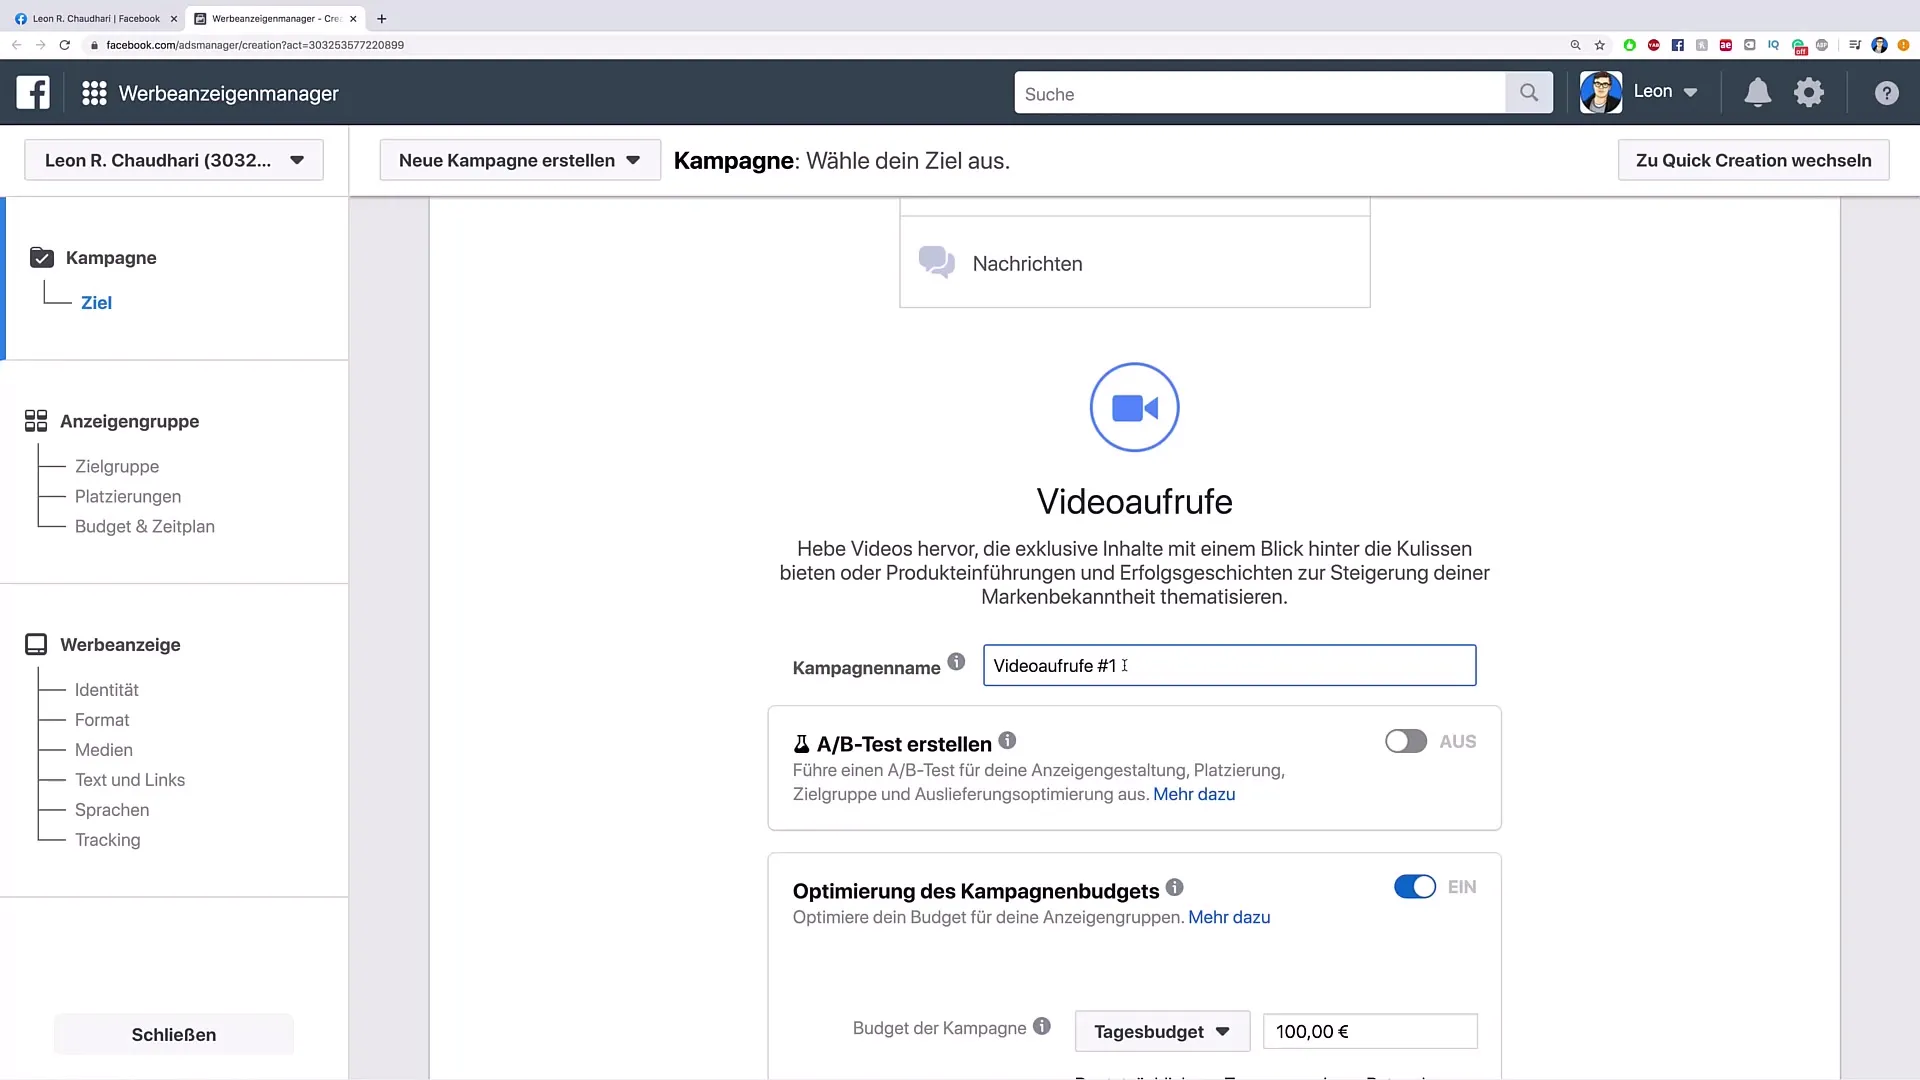Click the Kampagne checkbox icon in sidebar
Screen dimensions: 1920x1080
[x=41, y=256]
